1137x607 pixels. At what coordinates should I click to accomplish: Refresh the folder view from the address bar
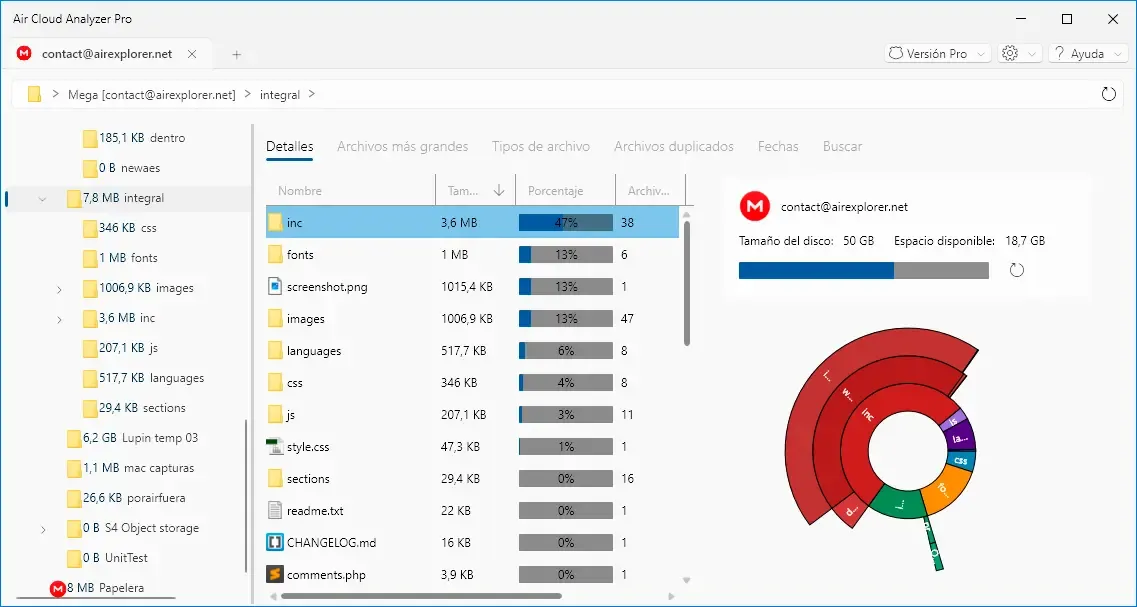pyautogui.click(x=1108, y=94)
